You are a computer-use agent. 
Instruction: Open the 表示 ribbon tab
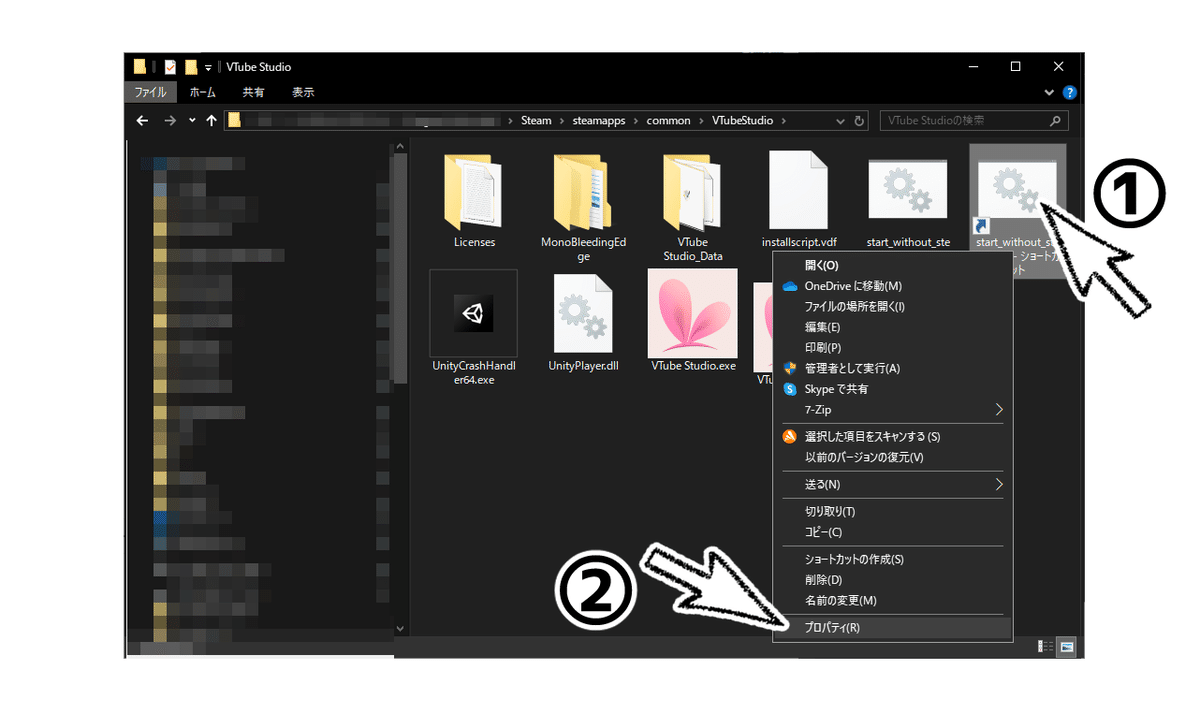pyautogui.click(x=303, y=92)
